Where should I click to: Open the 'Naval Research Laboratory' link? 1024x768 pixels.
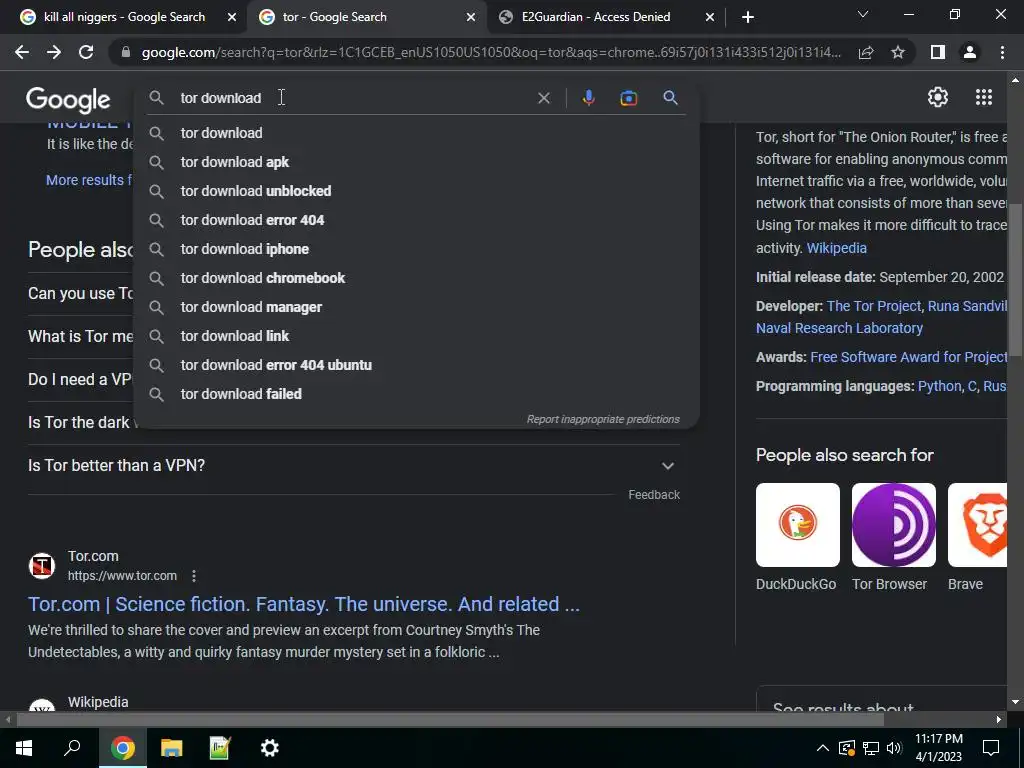[839, 328]
